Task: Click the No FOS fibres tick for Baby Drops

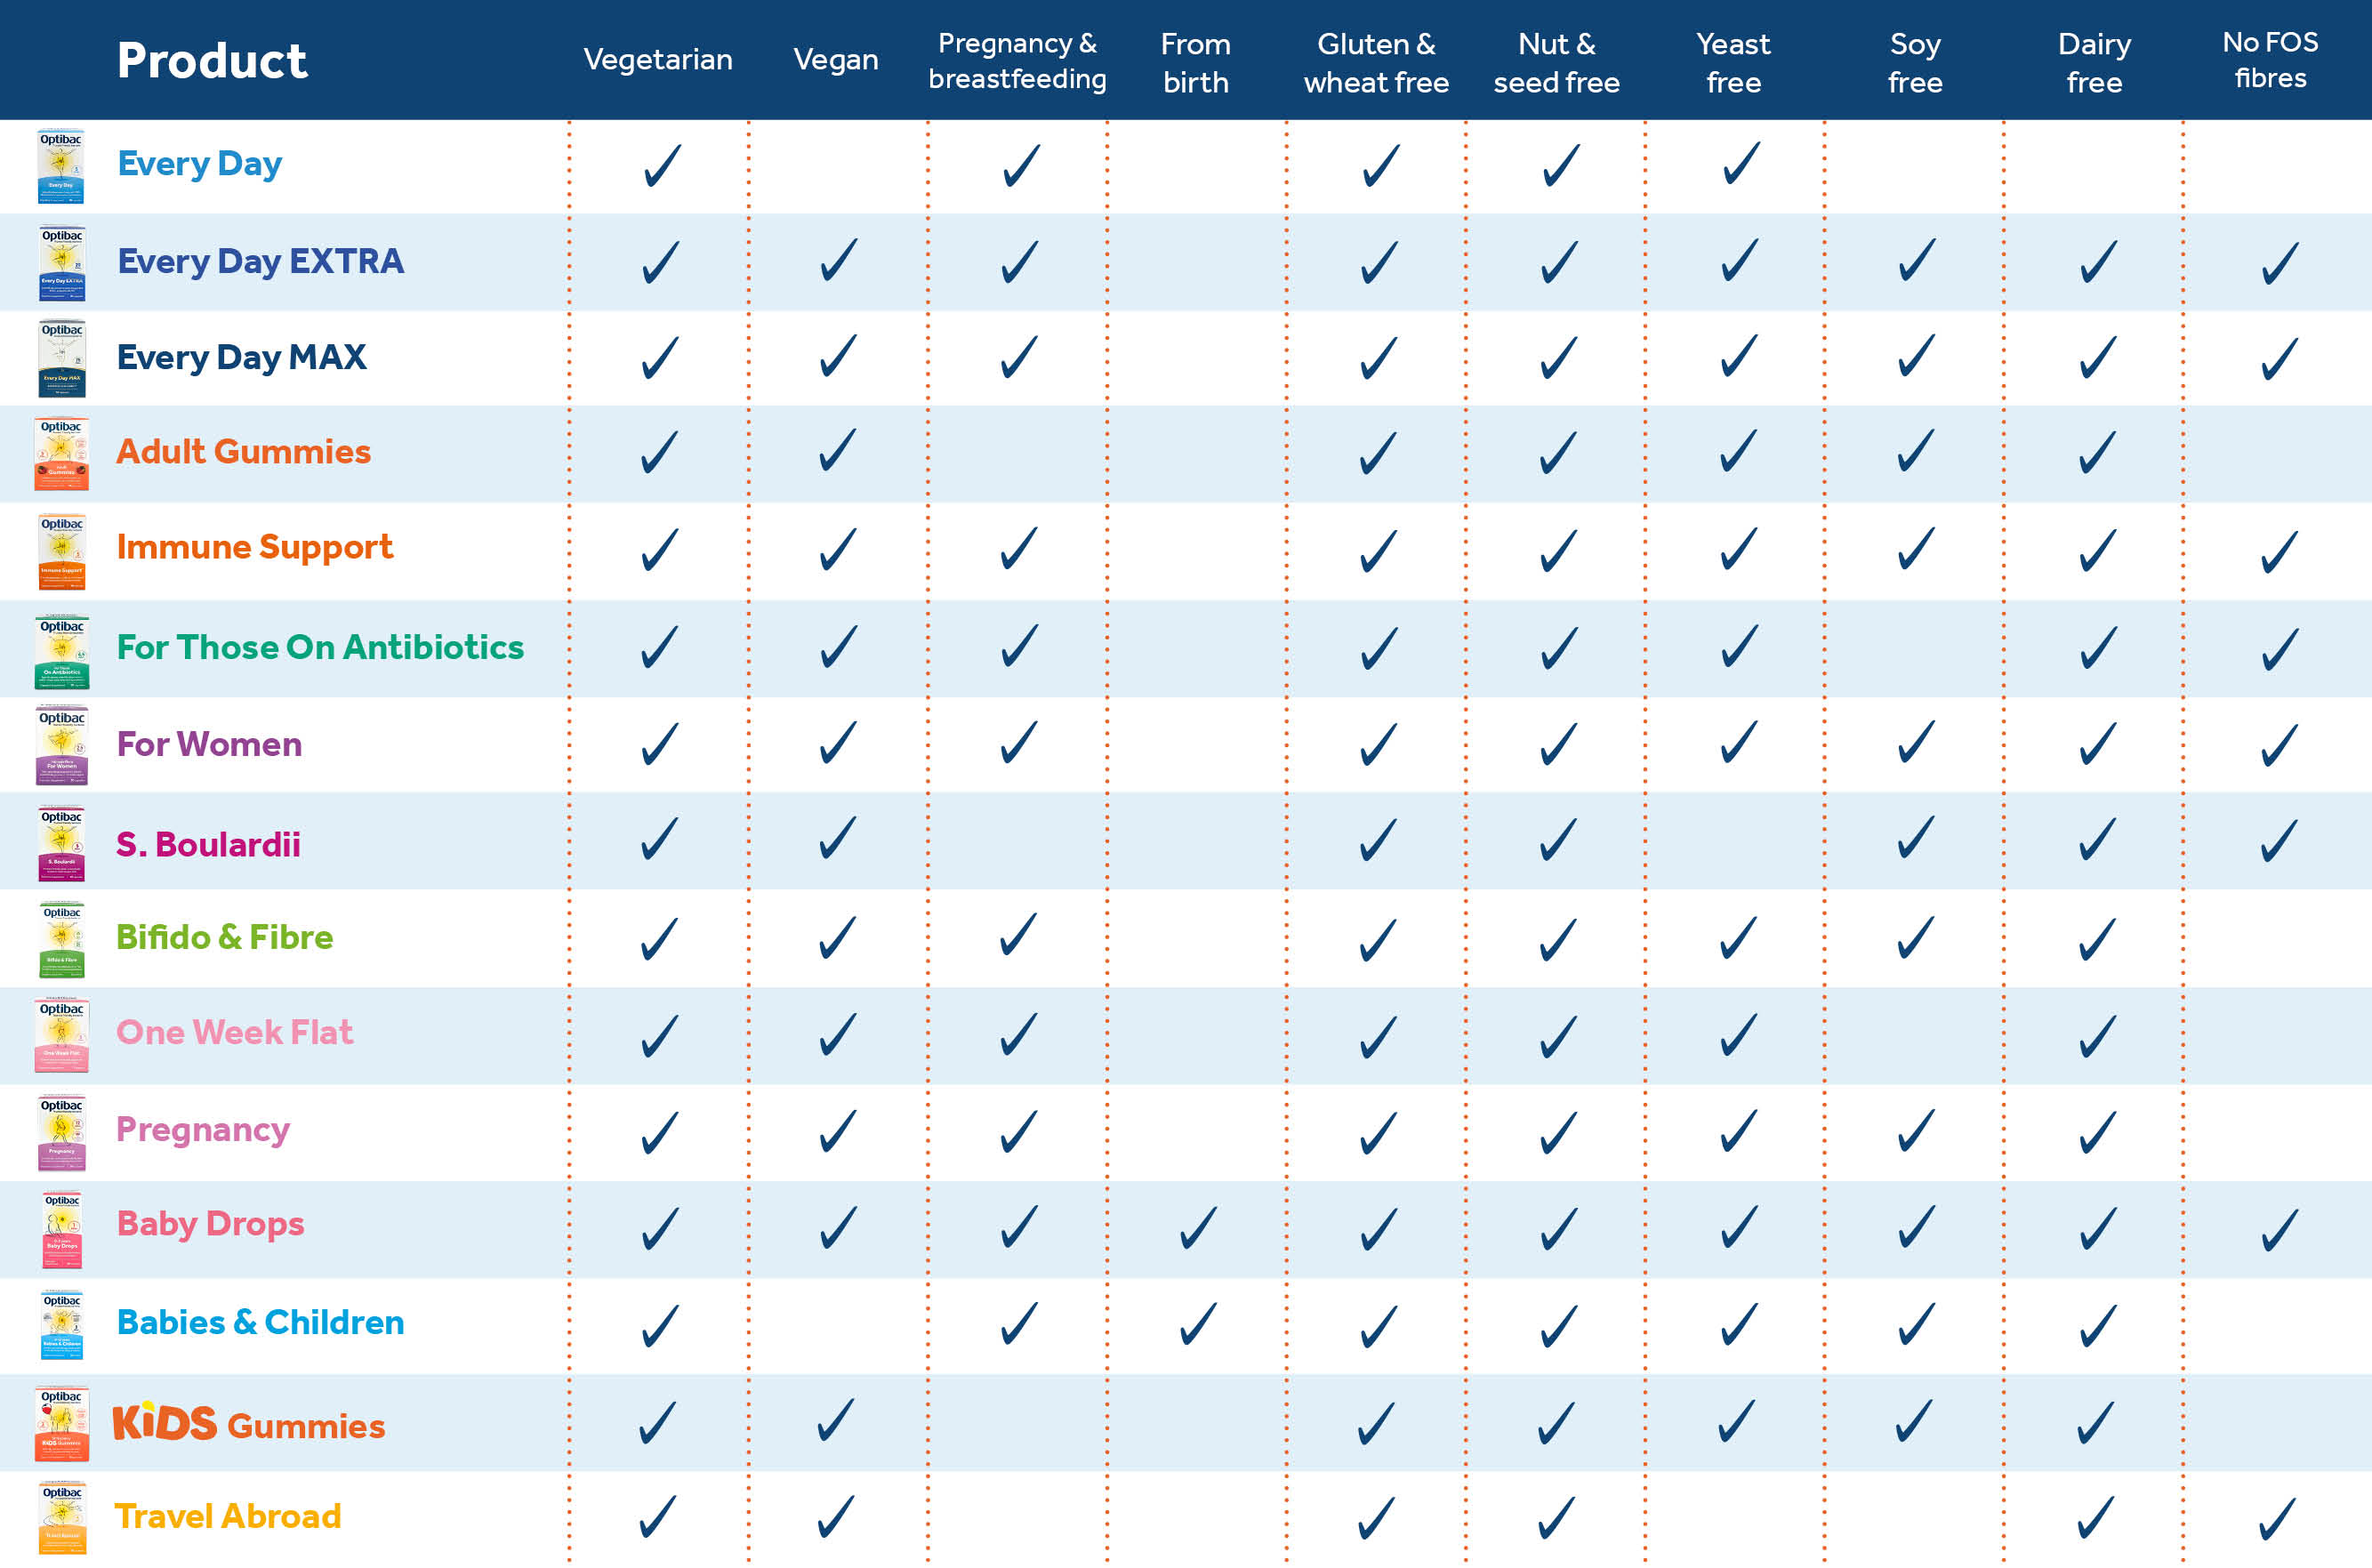Action: (2280, 1231)
